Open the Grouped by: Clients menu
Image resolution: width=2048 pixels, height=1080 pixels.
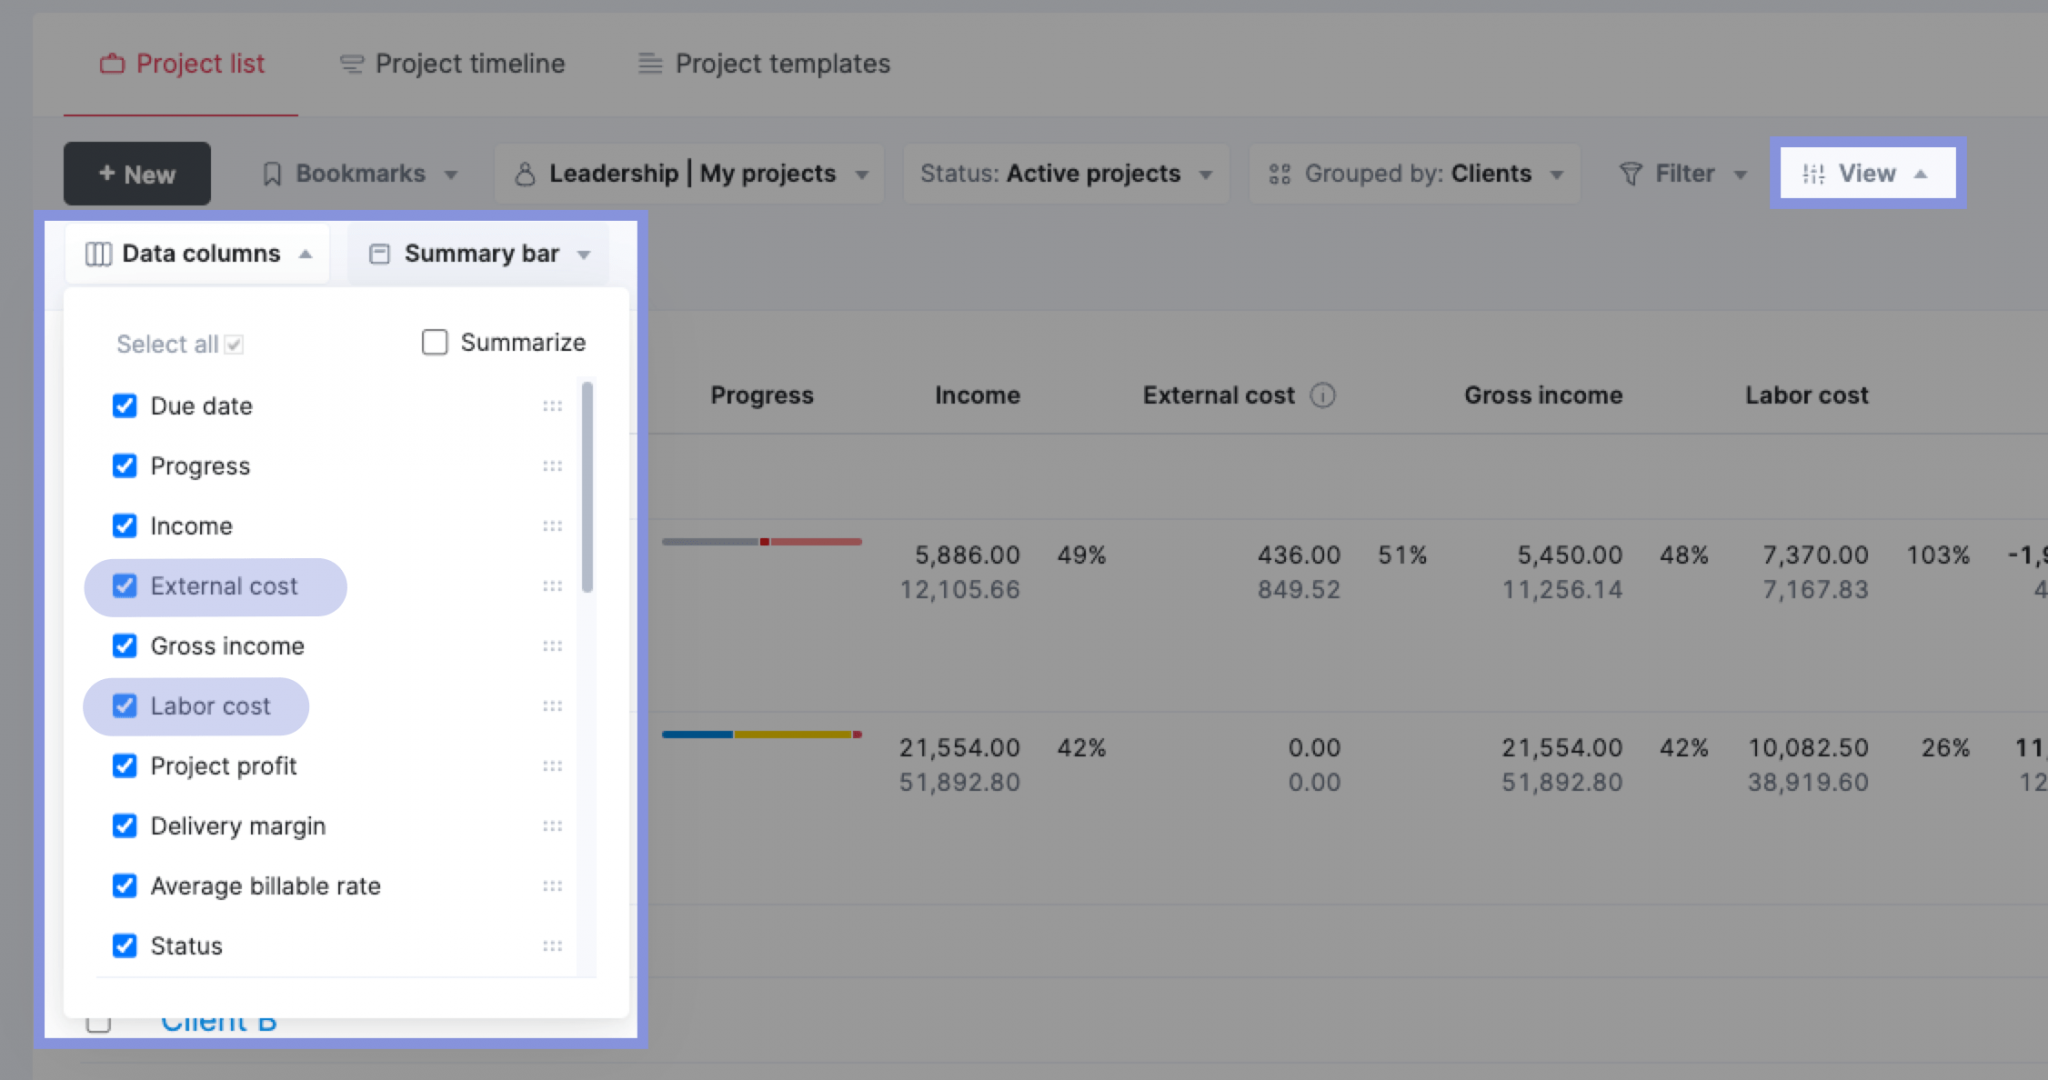tap(1413, 173)
